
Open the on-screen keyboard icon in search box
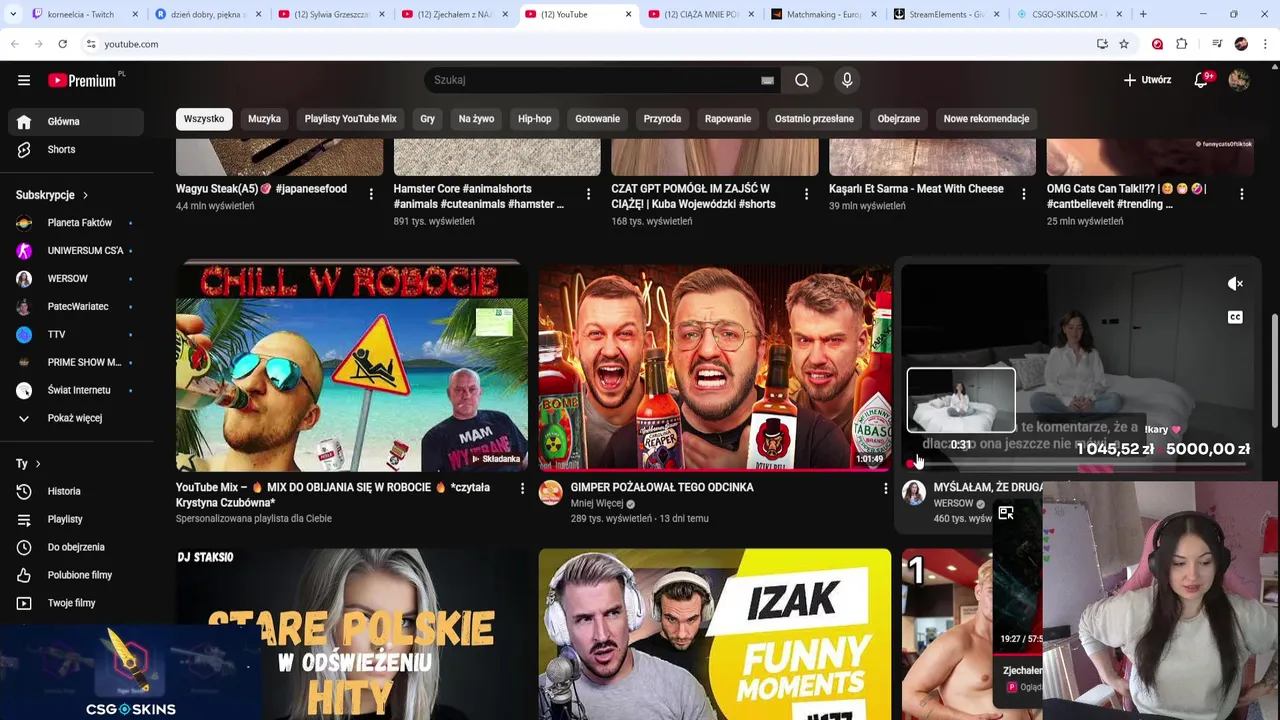(767, 80)
